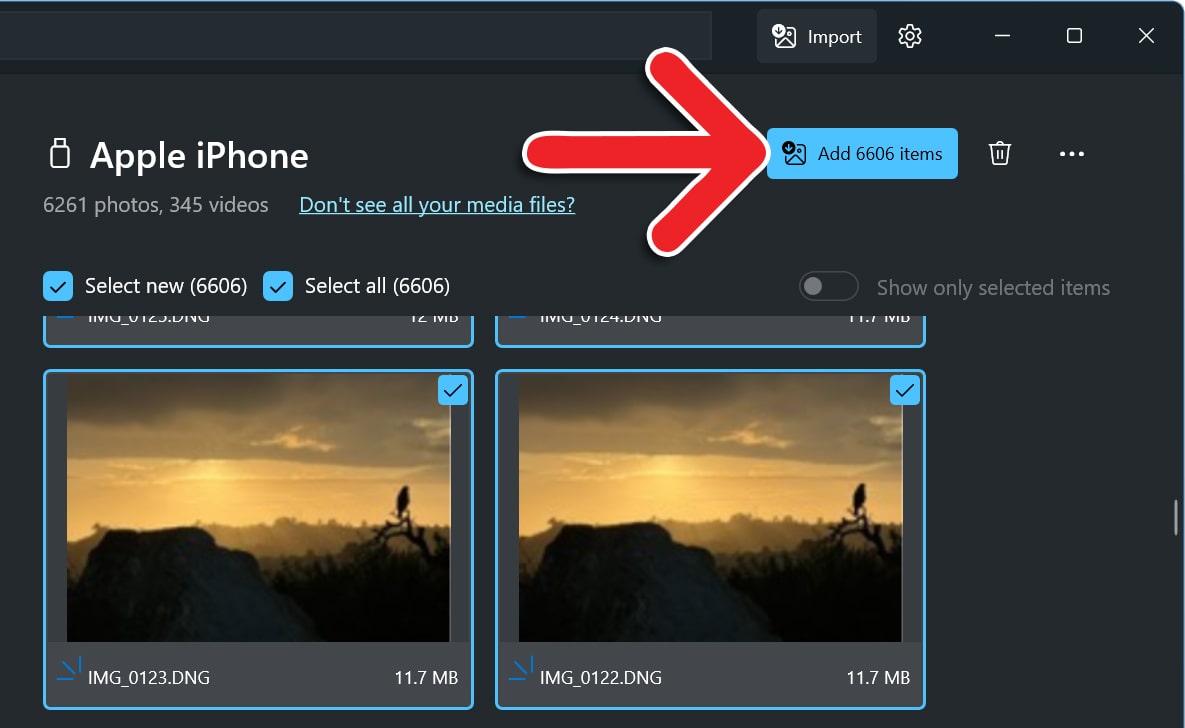This screenshot has height=728, width=1185.
Task: Click the trash icon to delete selected items
Action: (x=999, y=153)
